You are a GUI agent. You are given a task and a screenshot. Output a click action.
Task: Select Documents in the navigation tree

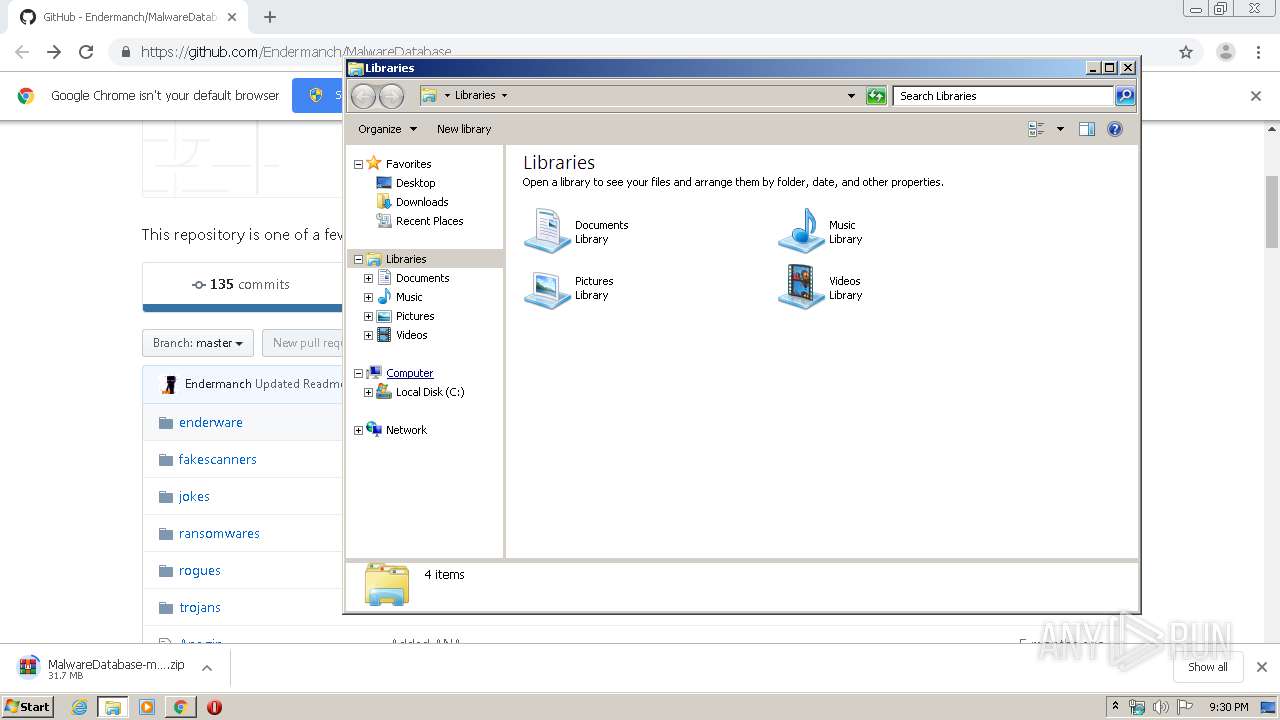[x=422, y=278]
